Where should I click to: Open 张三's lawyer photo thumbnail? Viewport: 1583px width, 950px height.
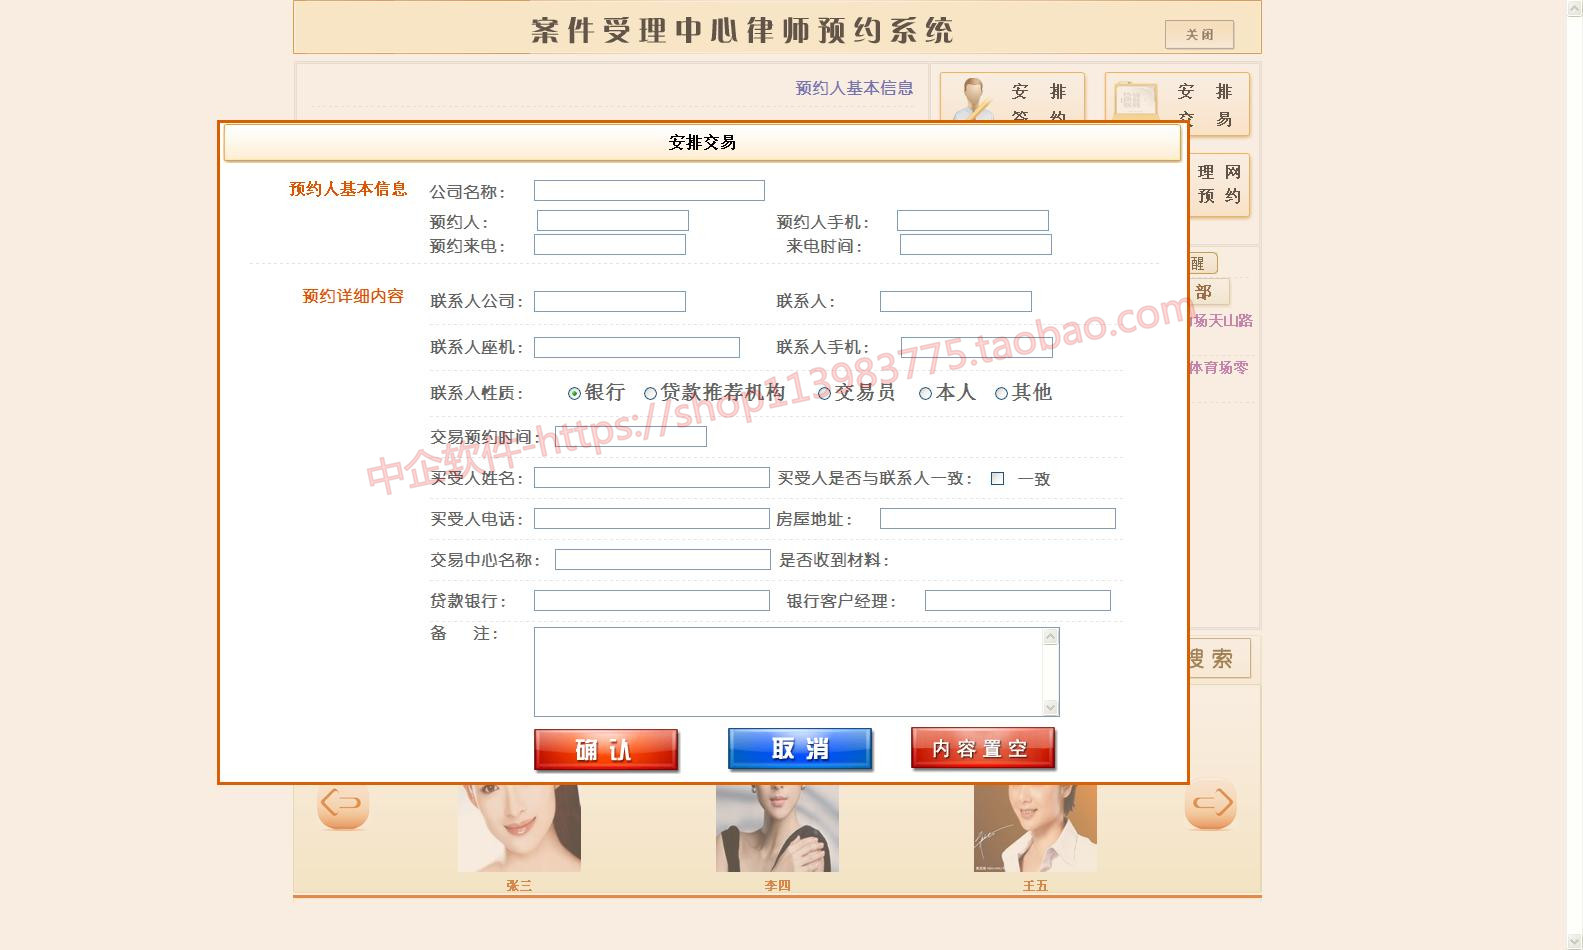tap(519, 828)
